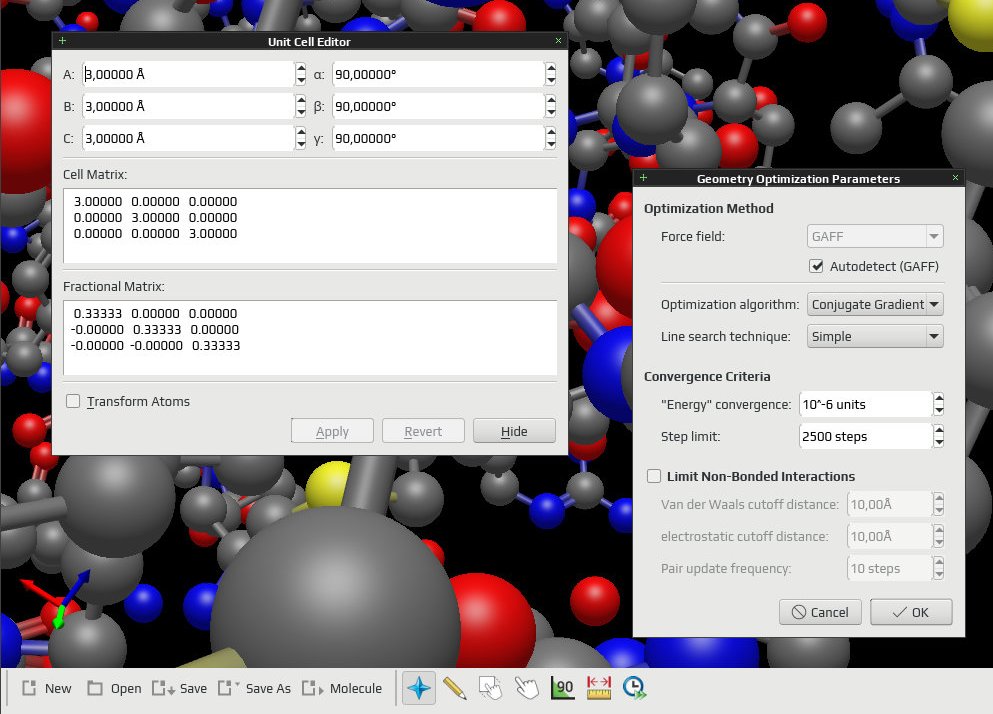This screenshot has width=993, height=714.
Task: Click the green plus on Unit Cell Editor title
Action: [62, 41]
